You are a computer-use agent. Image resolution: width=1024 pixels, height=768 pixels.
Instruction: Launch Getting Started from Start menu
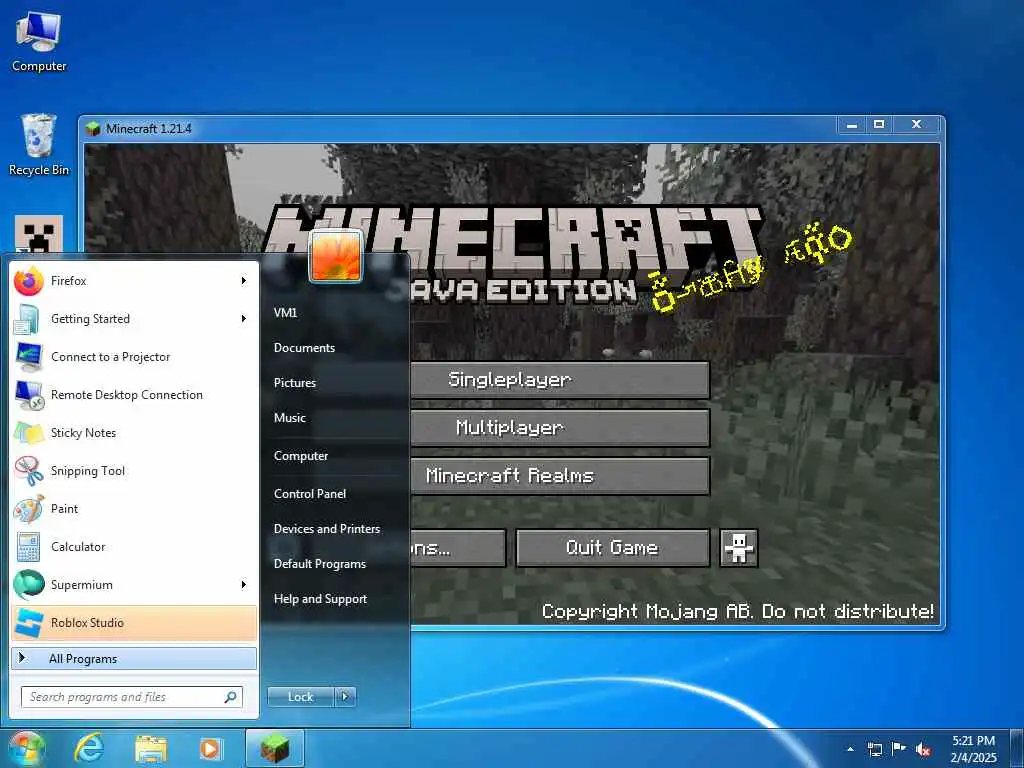pos(134,319)
